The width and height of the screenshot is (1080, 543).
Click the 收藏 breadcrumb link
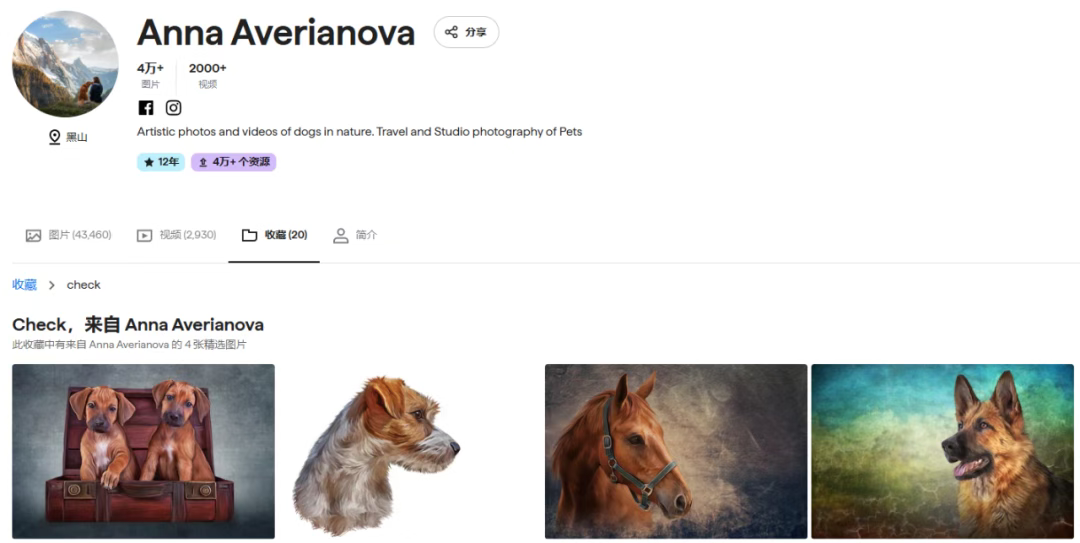[24, 285]
